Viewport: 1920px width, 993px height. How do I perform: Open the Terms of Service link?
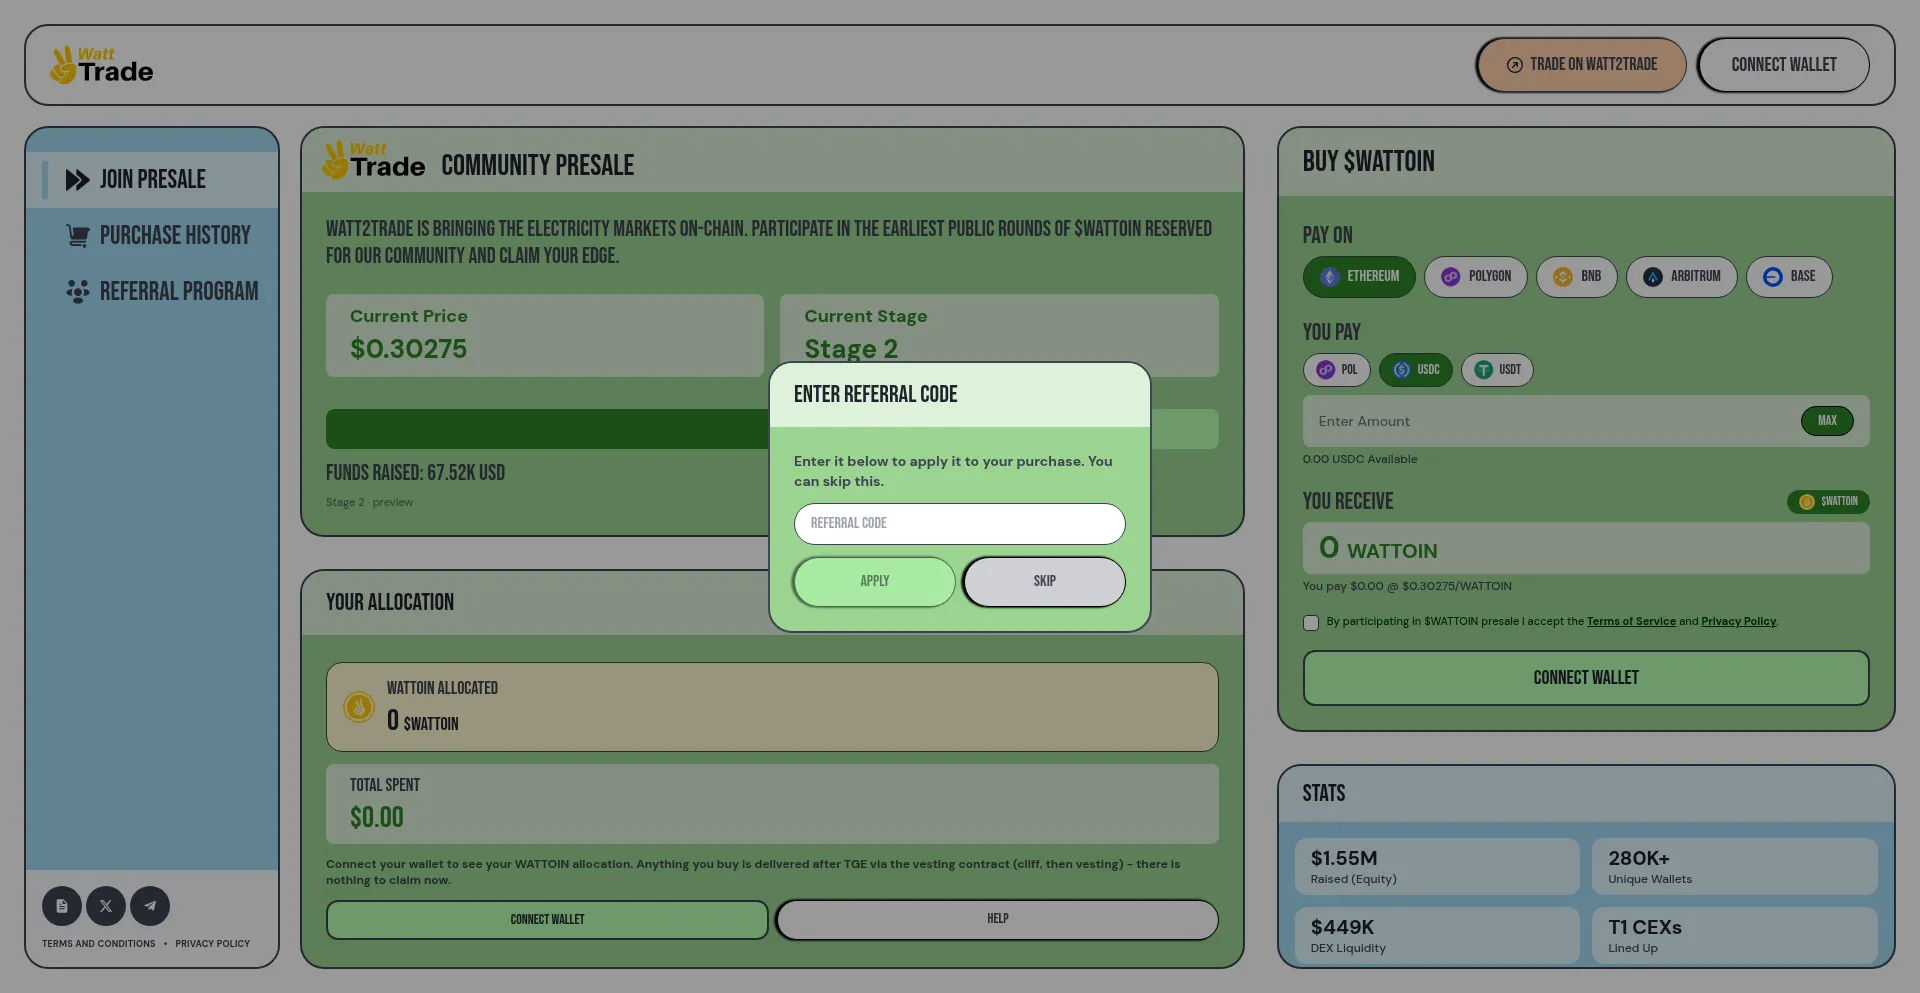(1631, 622)
